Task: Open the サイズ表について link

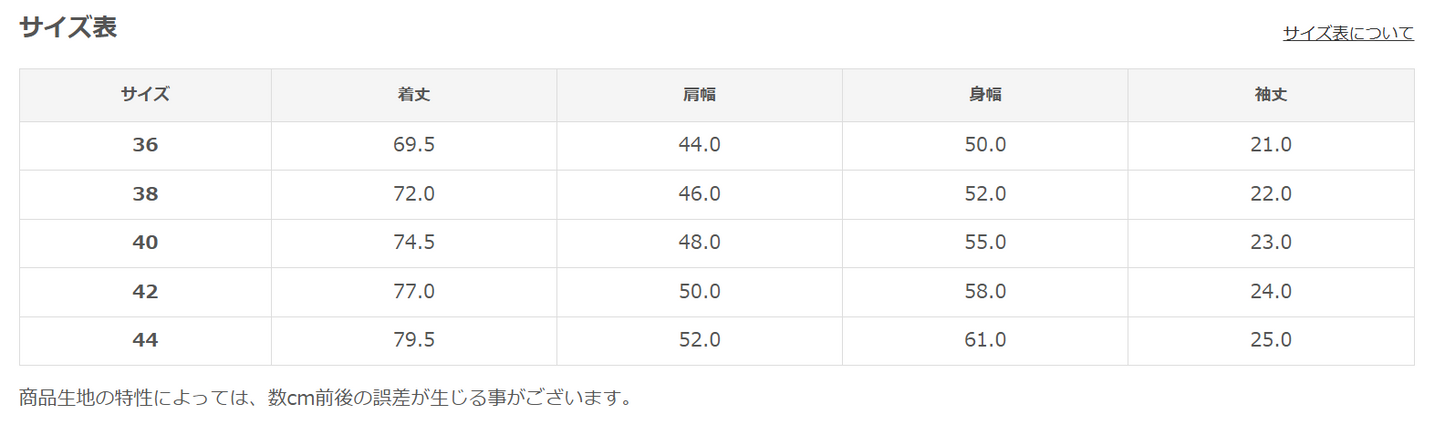Action: 1348,33
